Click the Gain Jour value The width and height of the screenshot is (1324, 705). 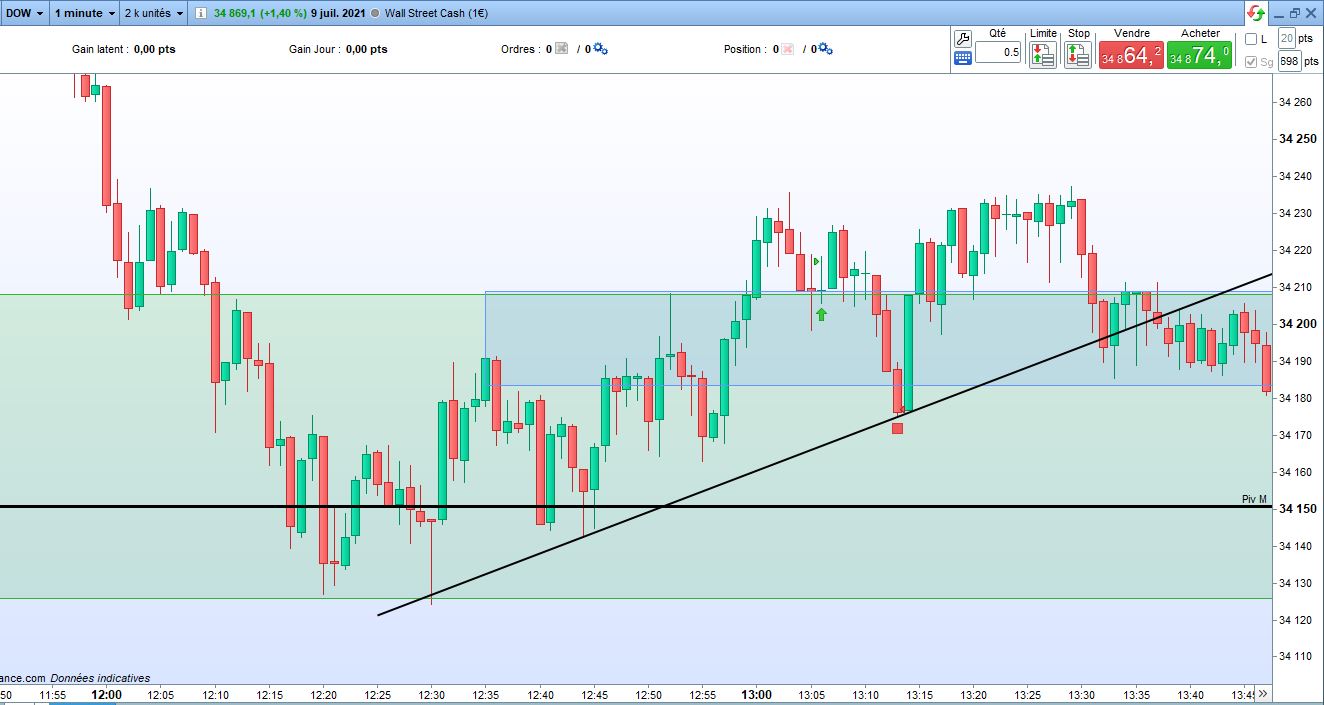(x=366, y=49)
